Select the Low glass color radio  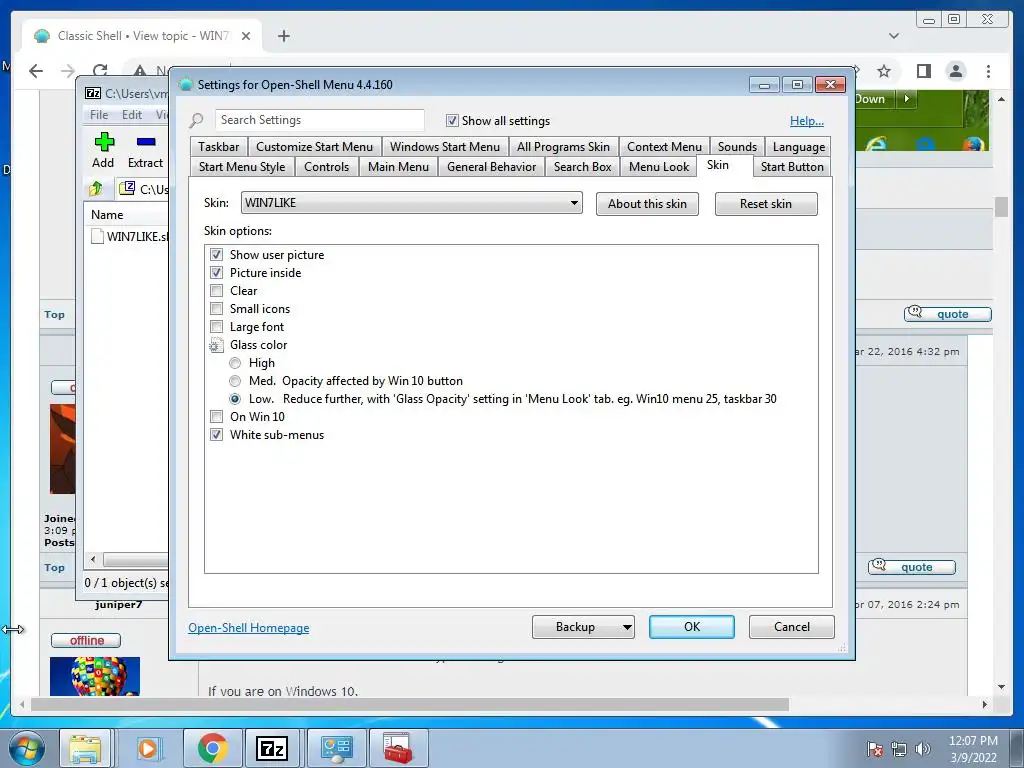235,399
